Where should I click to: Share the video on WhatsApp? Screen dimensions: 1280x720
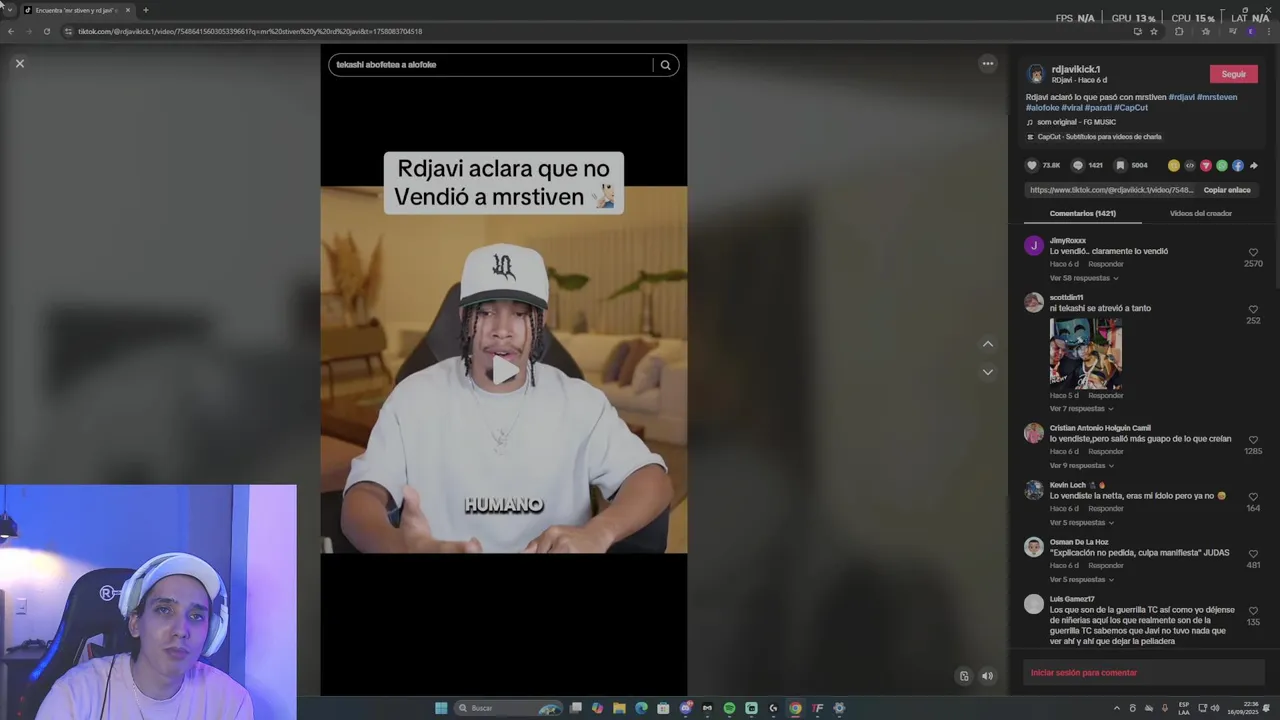tap(1221, 166)
